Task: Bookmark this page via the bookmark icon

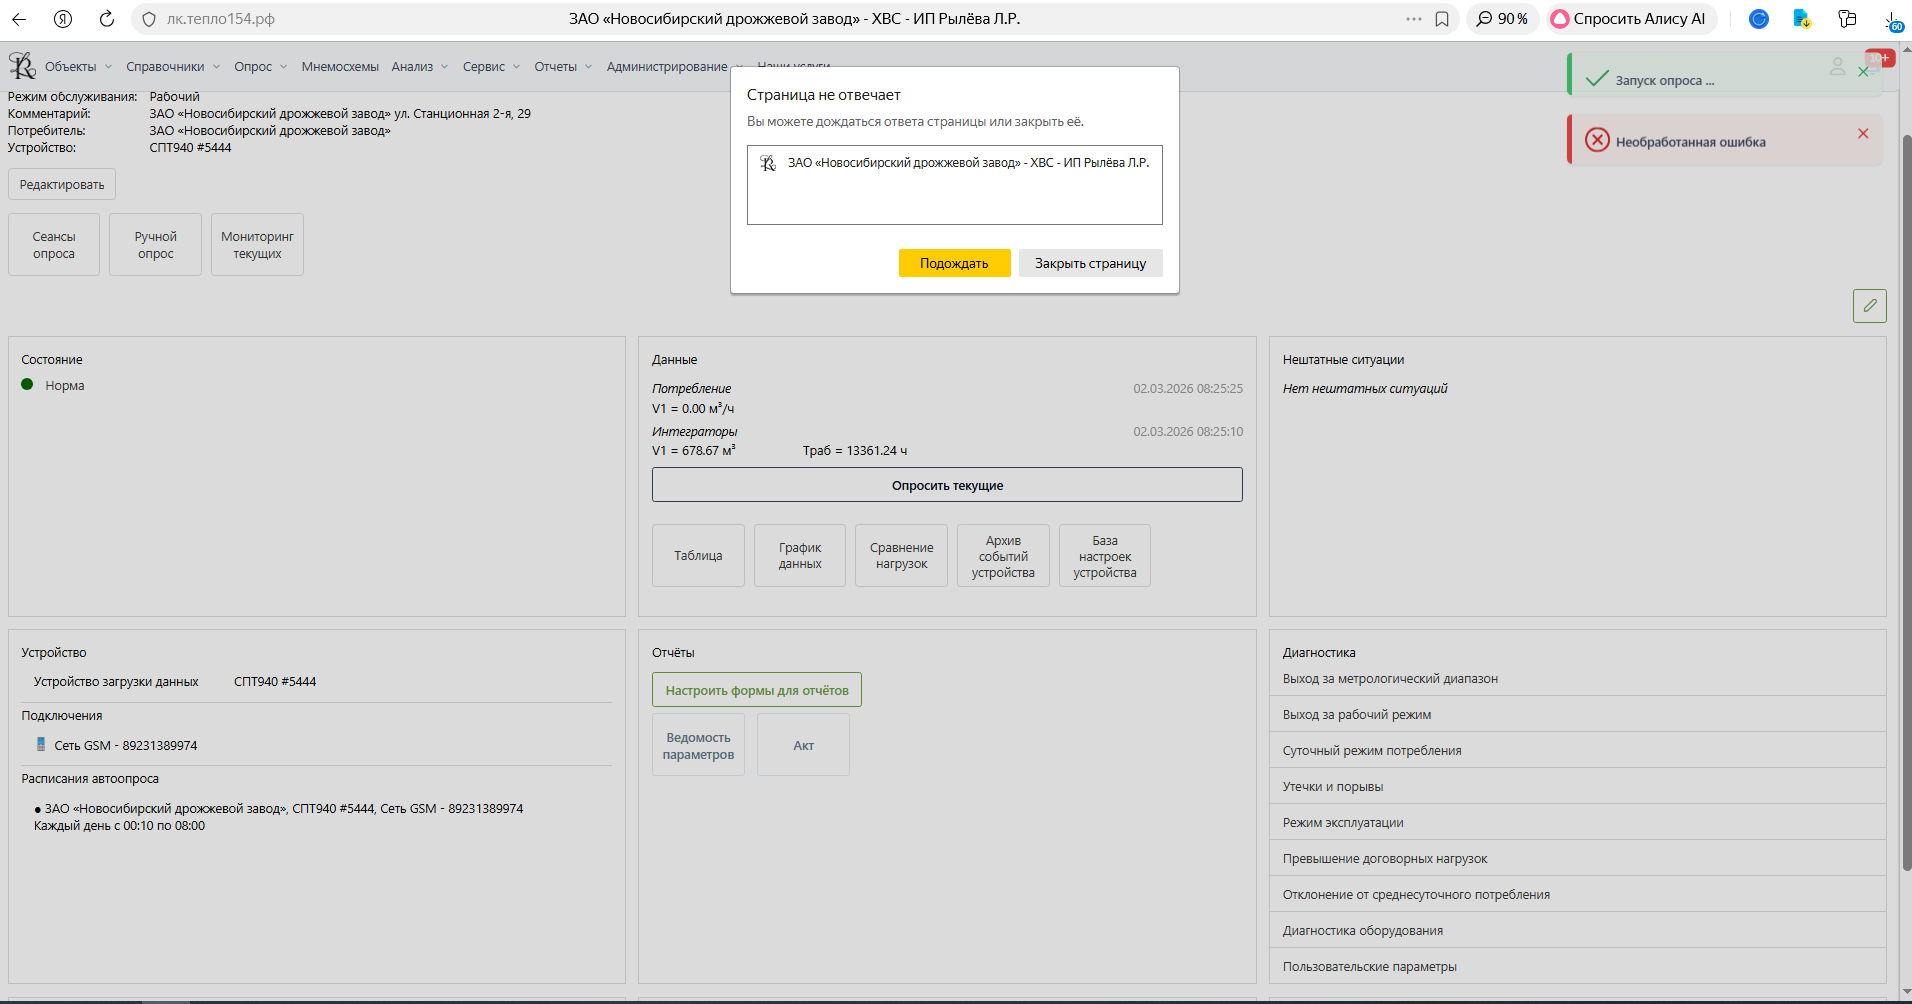Action: click(x=1442, y=19)
